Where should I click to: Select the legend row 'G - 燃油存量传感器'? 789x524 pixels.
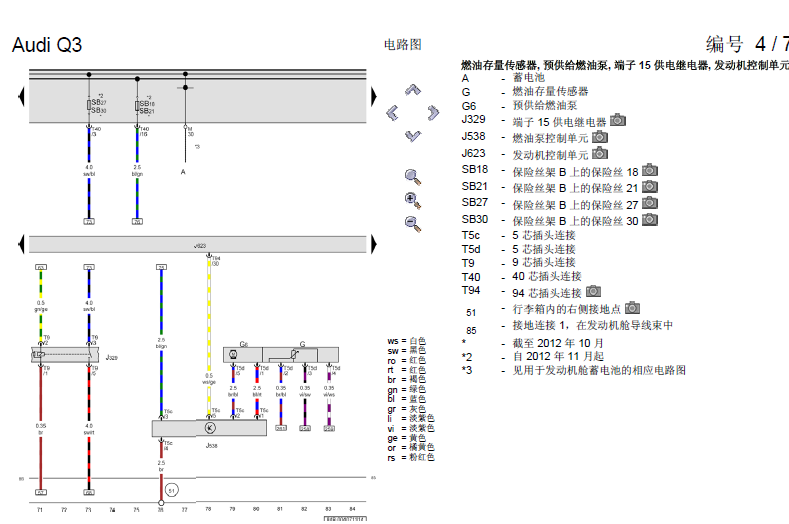525,92
